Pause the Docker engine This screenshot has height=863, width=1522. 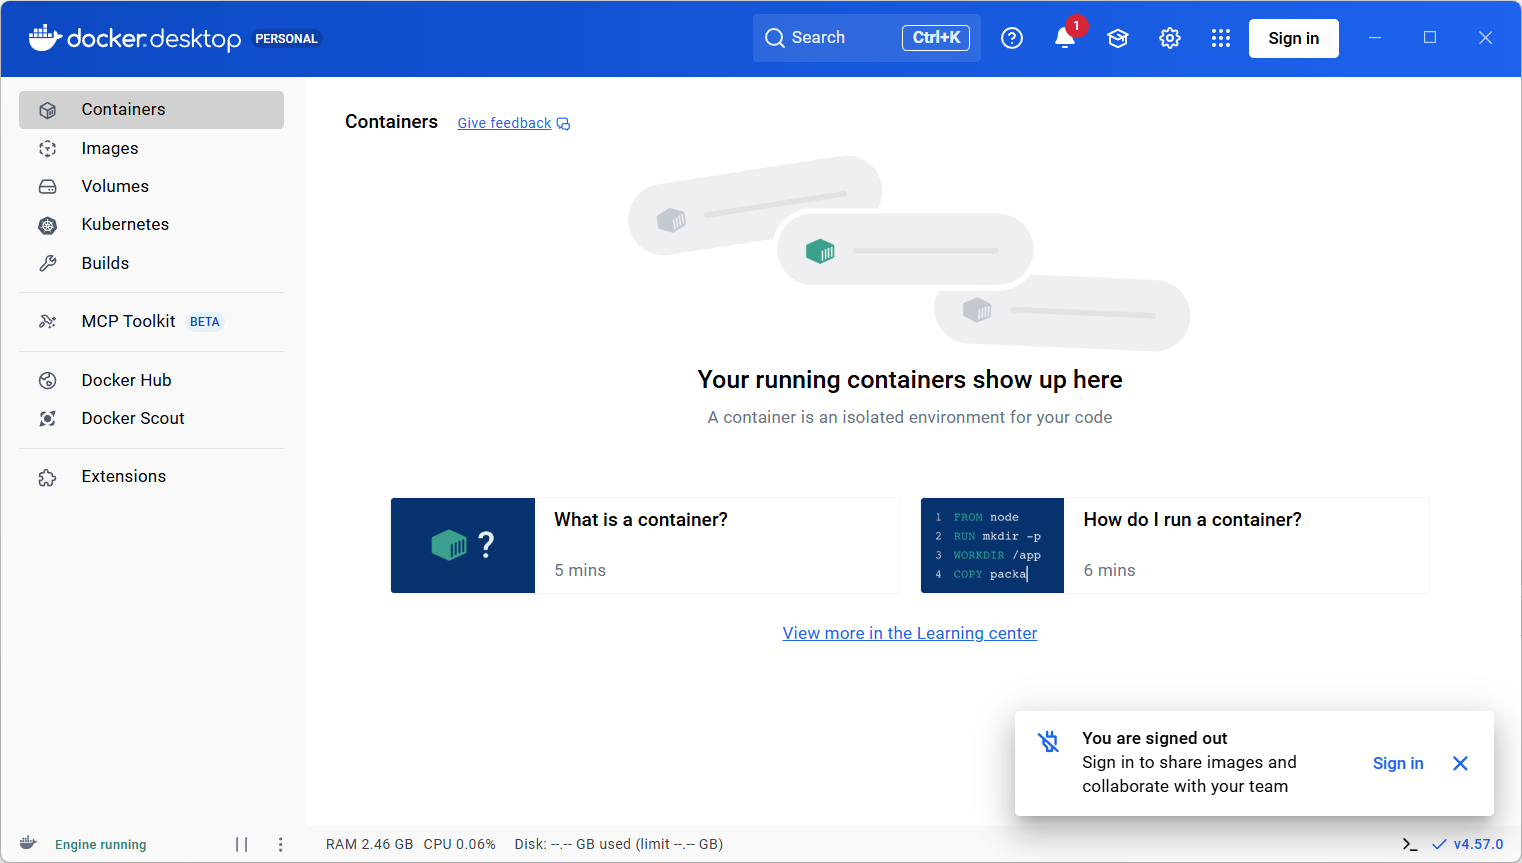(x=241, y=844)
